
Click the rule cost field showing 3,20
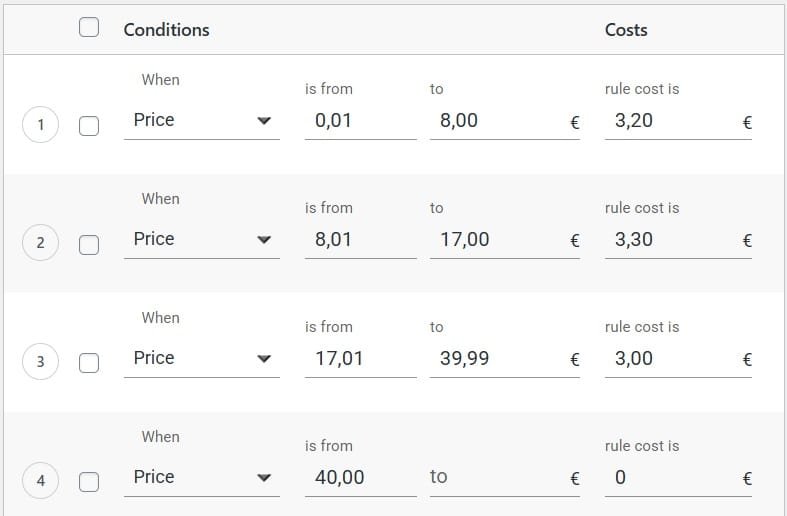click(x=670, y=121)
